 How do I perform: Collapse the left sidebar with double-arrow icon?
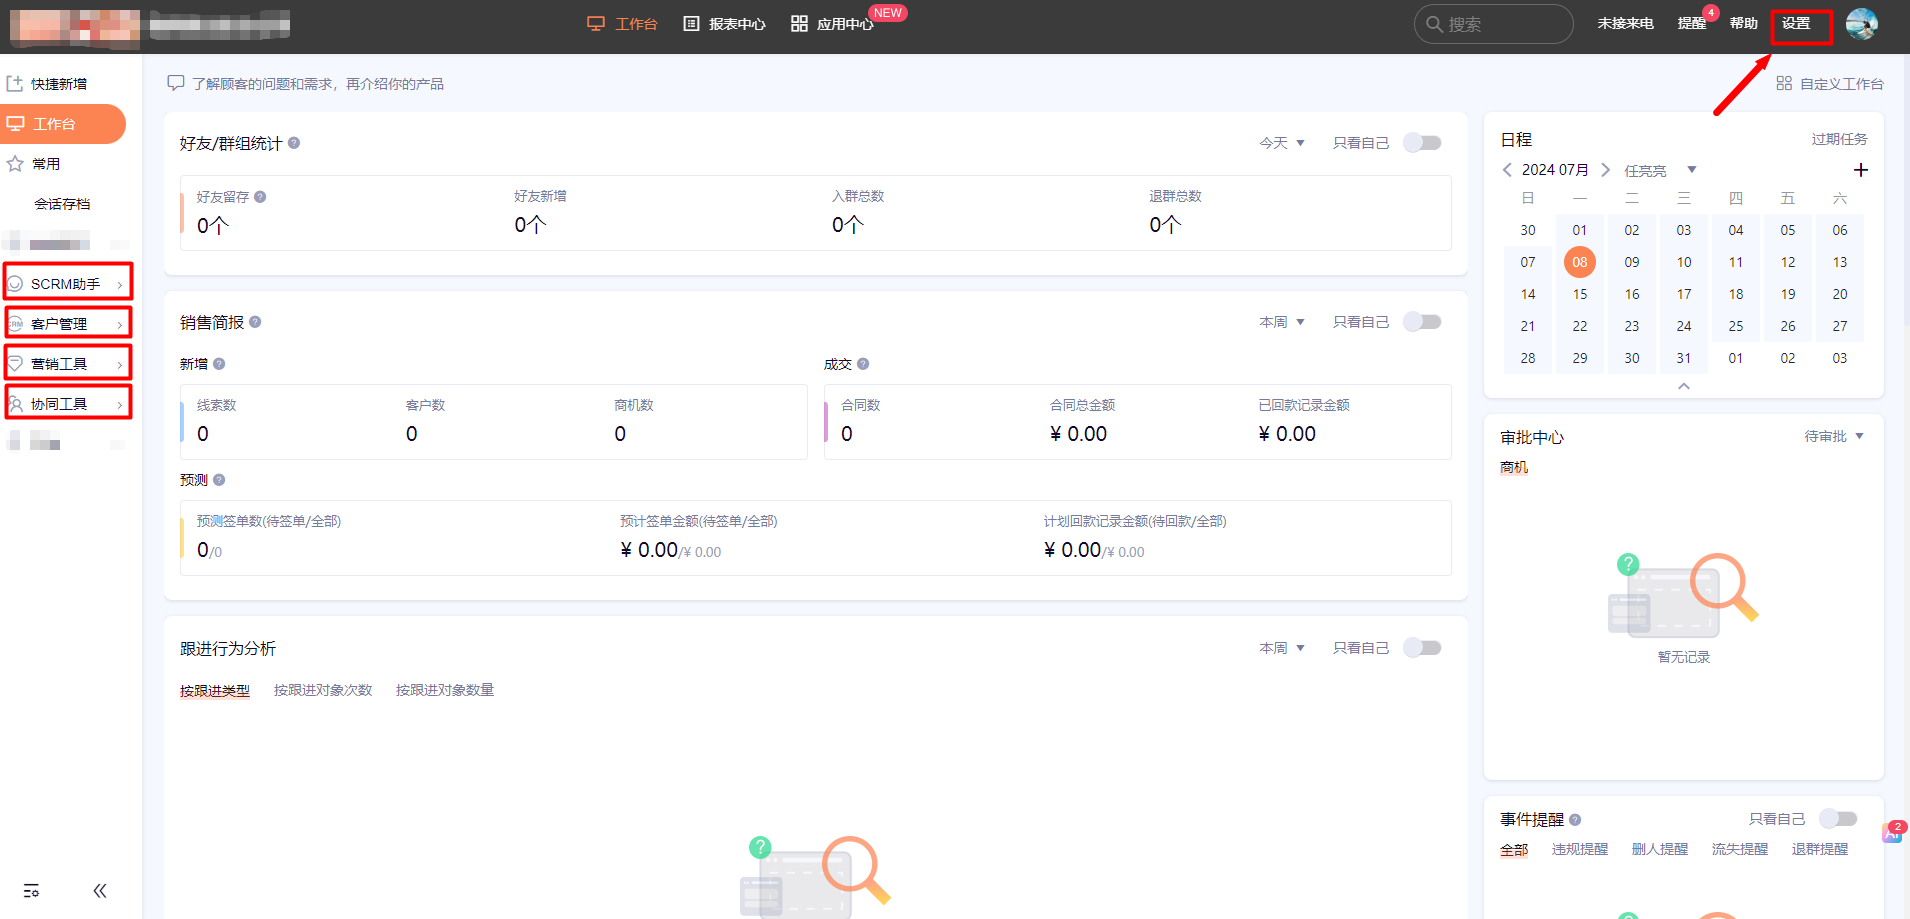(100, 891)
